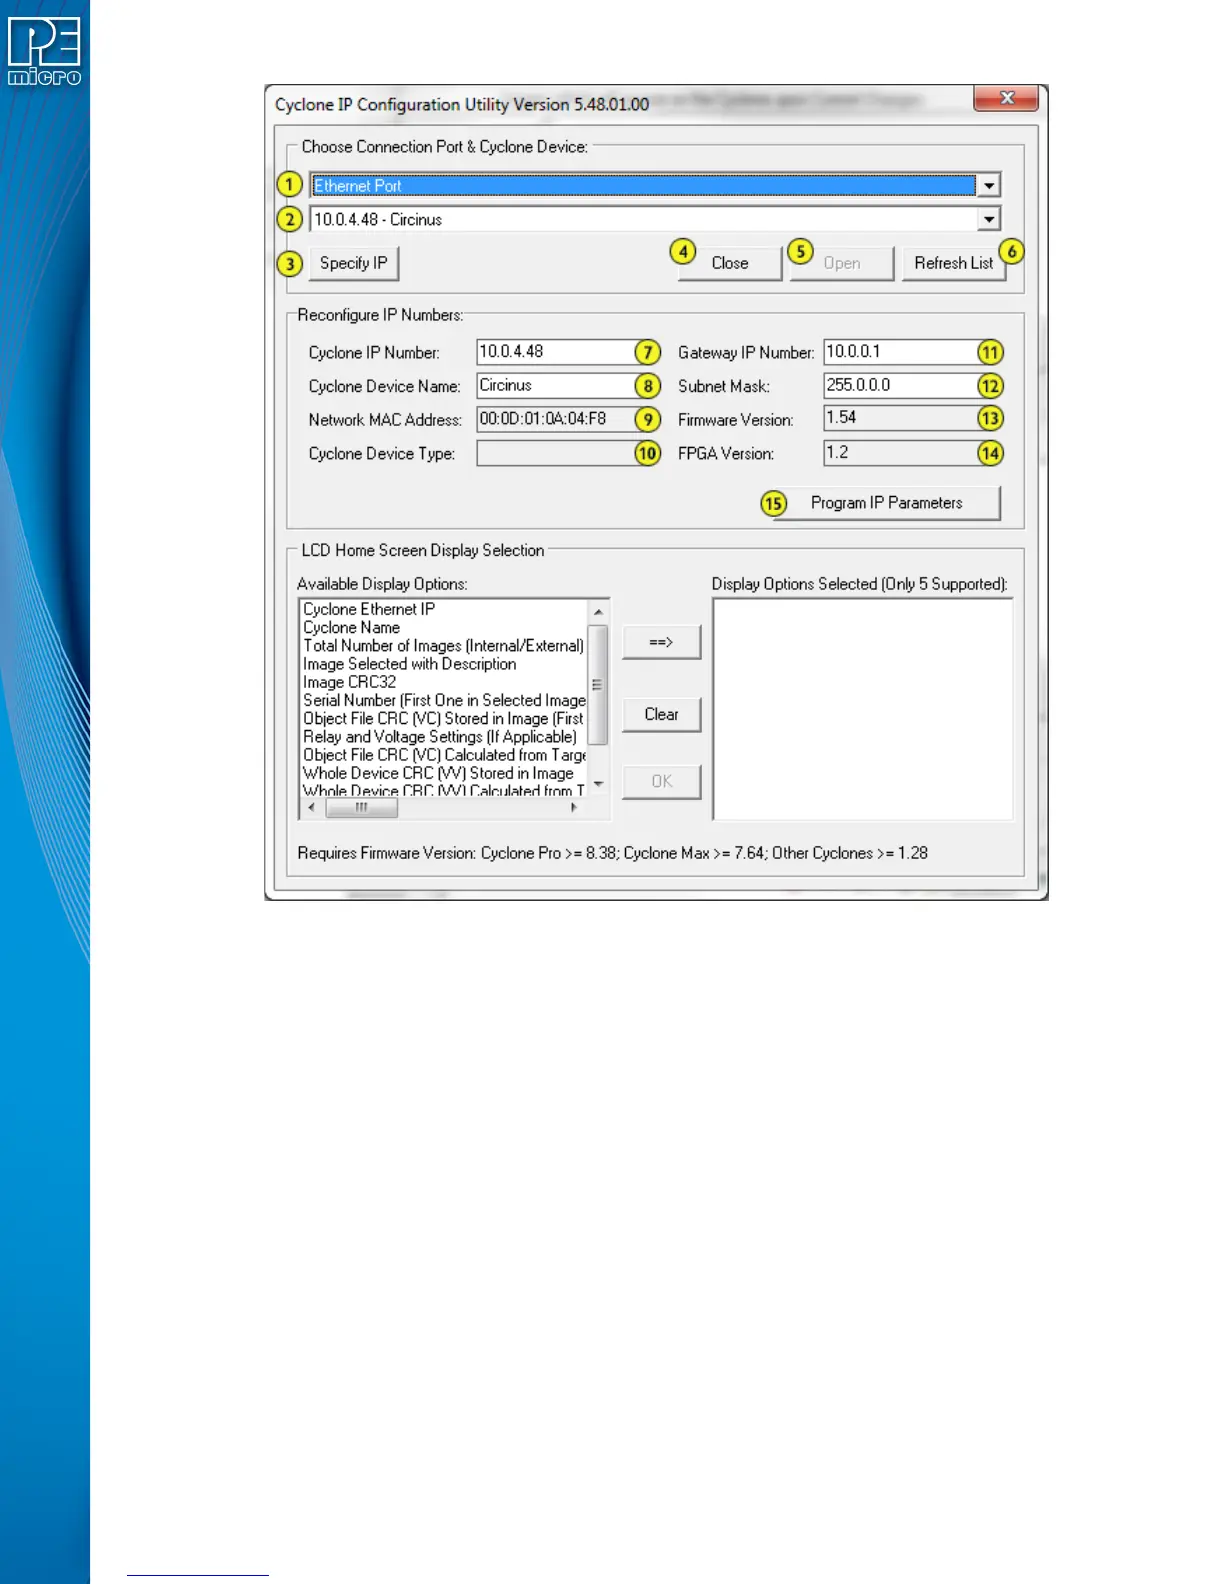Select Cyclone Ethernet IP display option
The height and width of the screenshot is (1584, 1224).
point(369,609)
